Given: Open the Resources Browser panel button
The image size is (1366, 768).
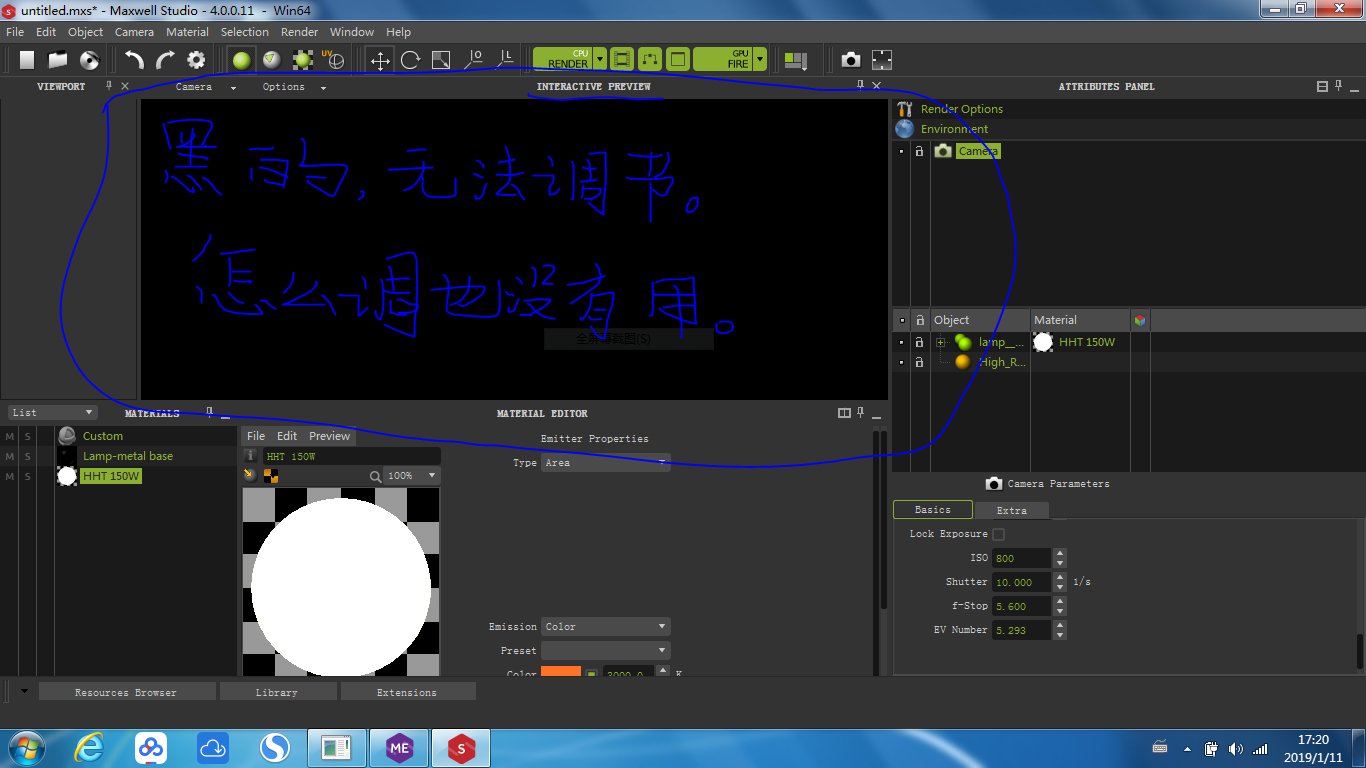Looking at the screenshot, I should [x=127, y=692].
